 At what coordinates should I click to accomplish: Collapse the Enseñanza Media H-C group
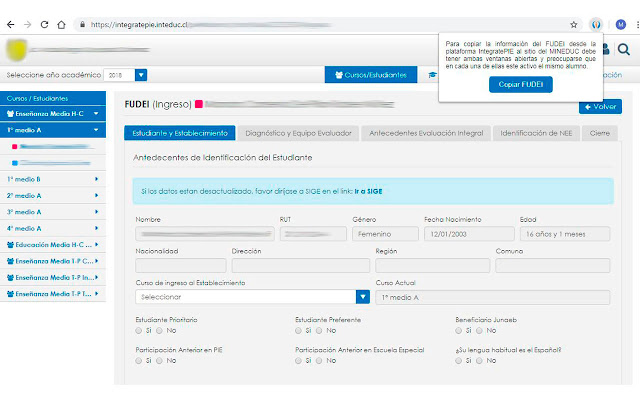tap(53, 113)
